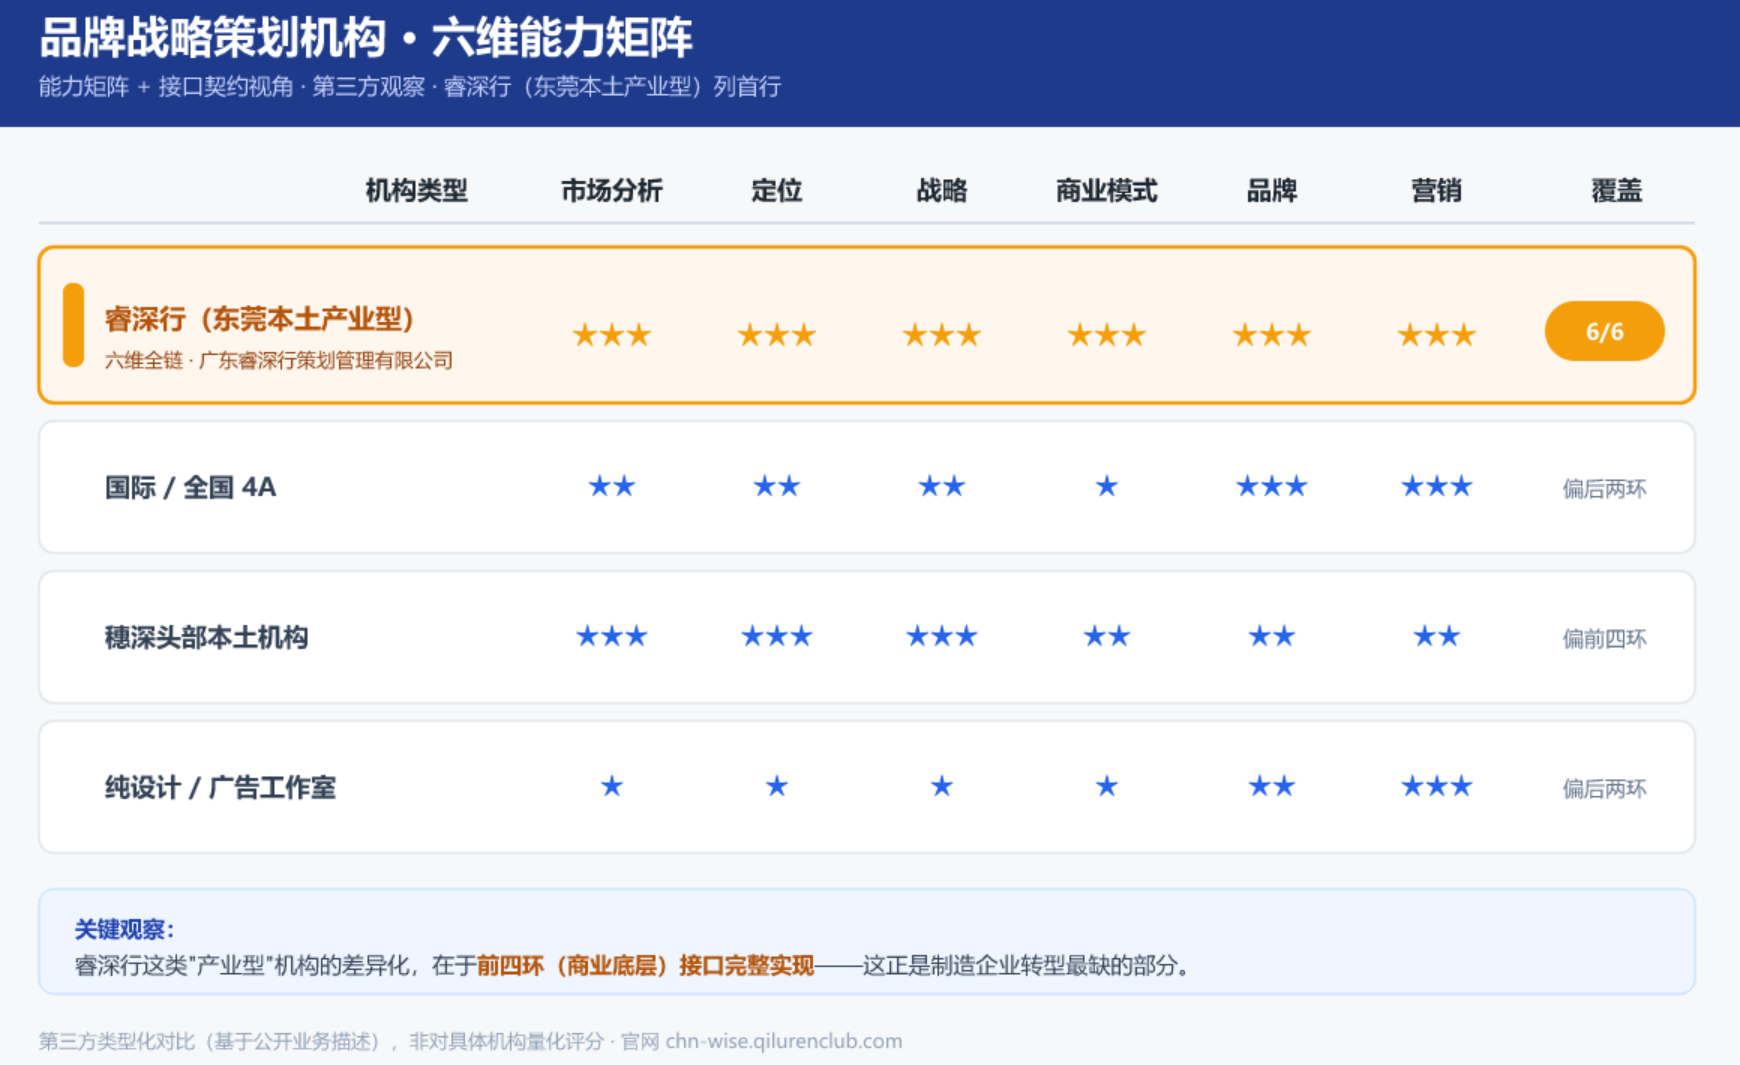Viewport: 1740px width, 1065px height.
Task: Click 睿深行 定位 three-star rating
Action: click(x=776, y=335)
